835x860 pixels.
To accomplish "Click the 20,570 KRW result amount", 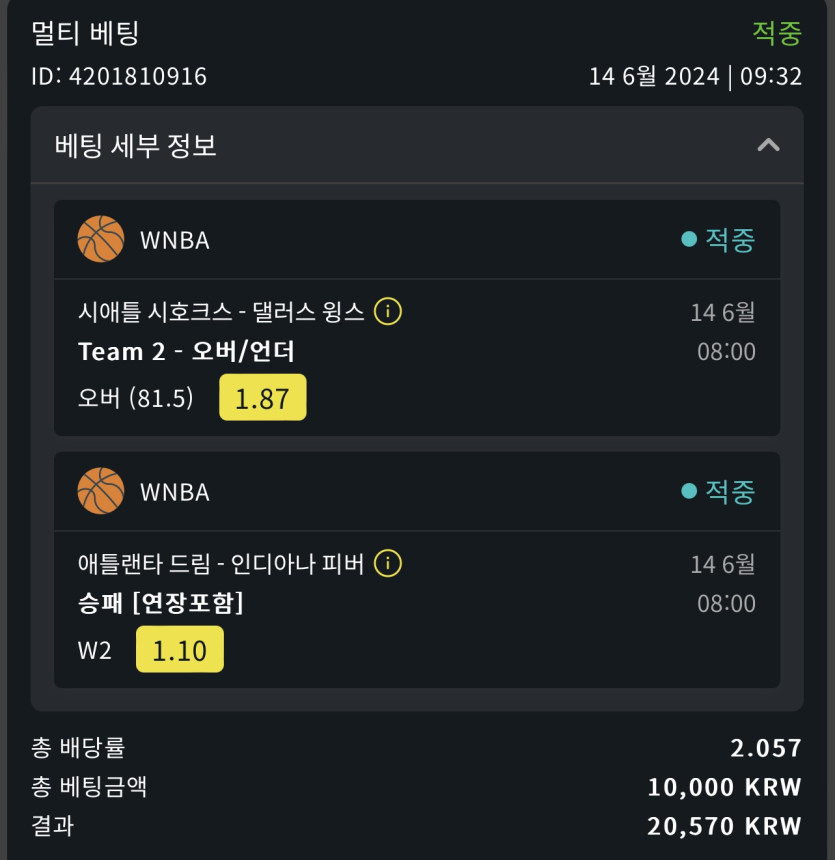I will [724, 826].
